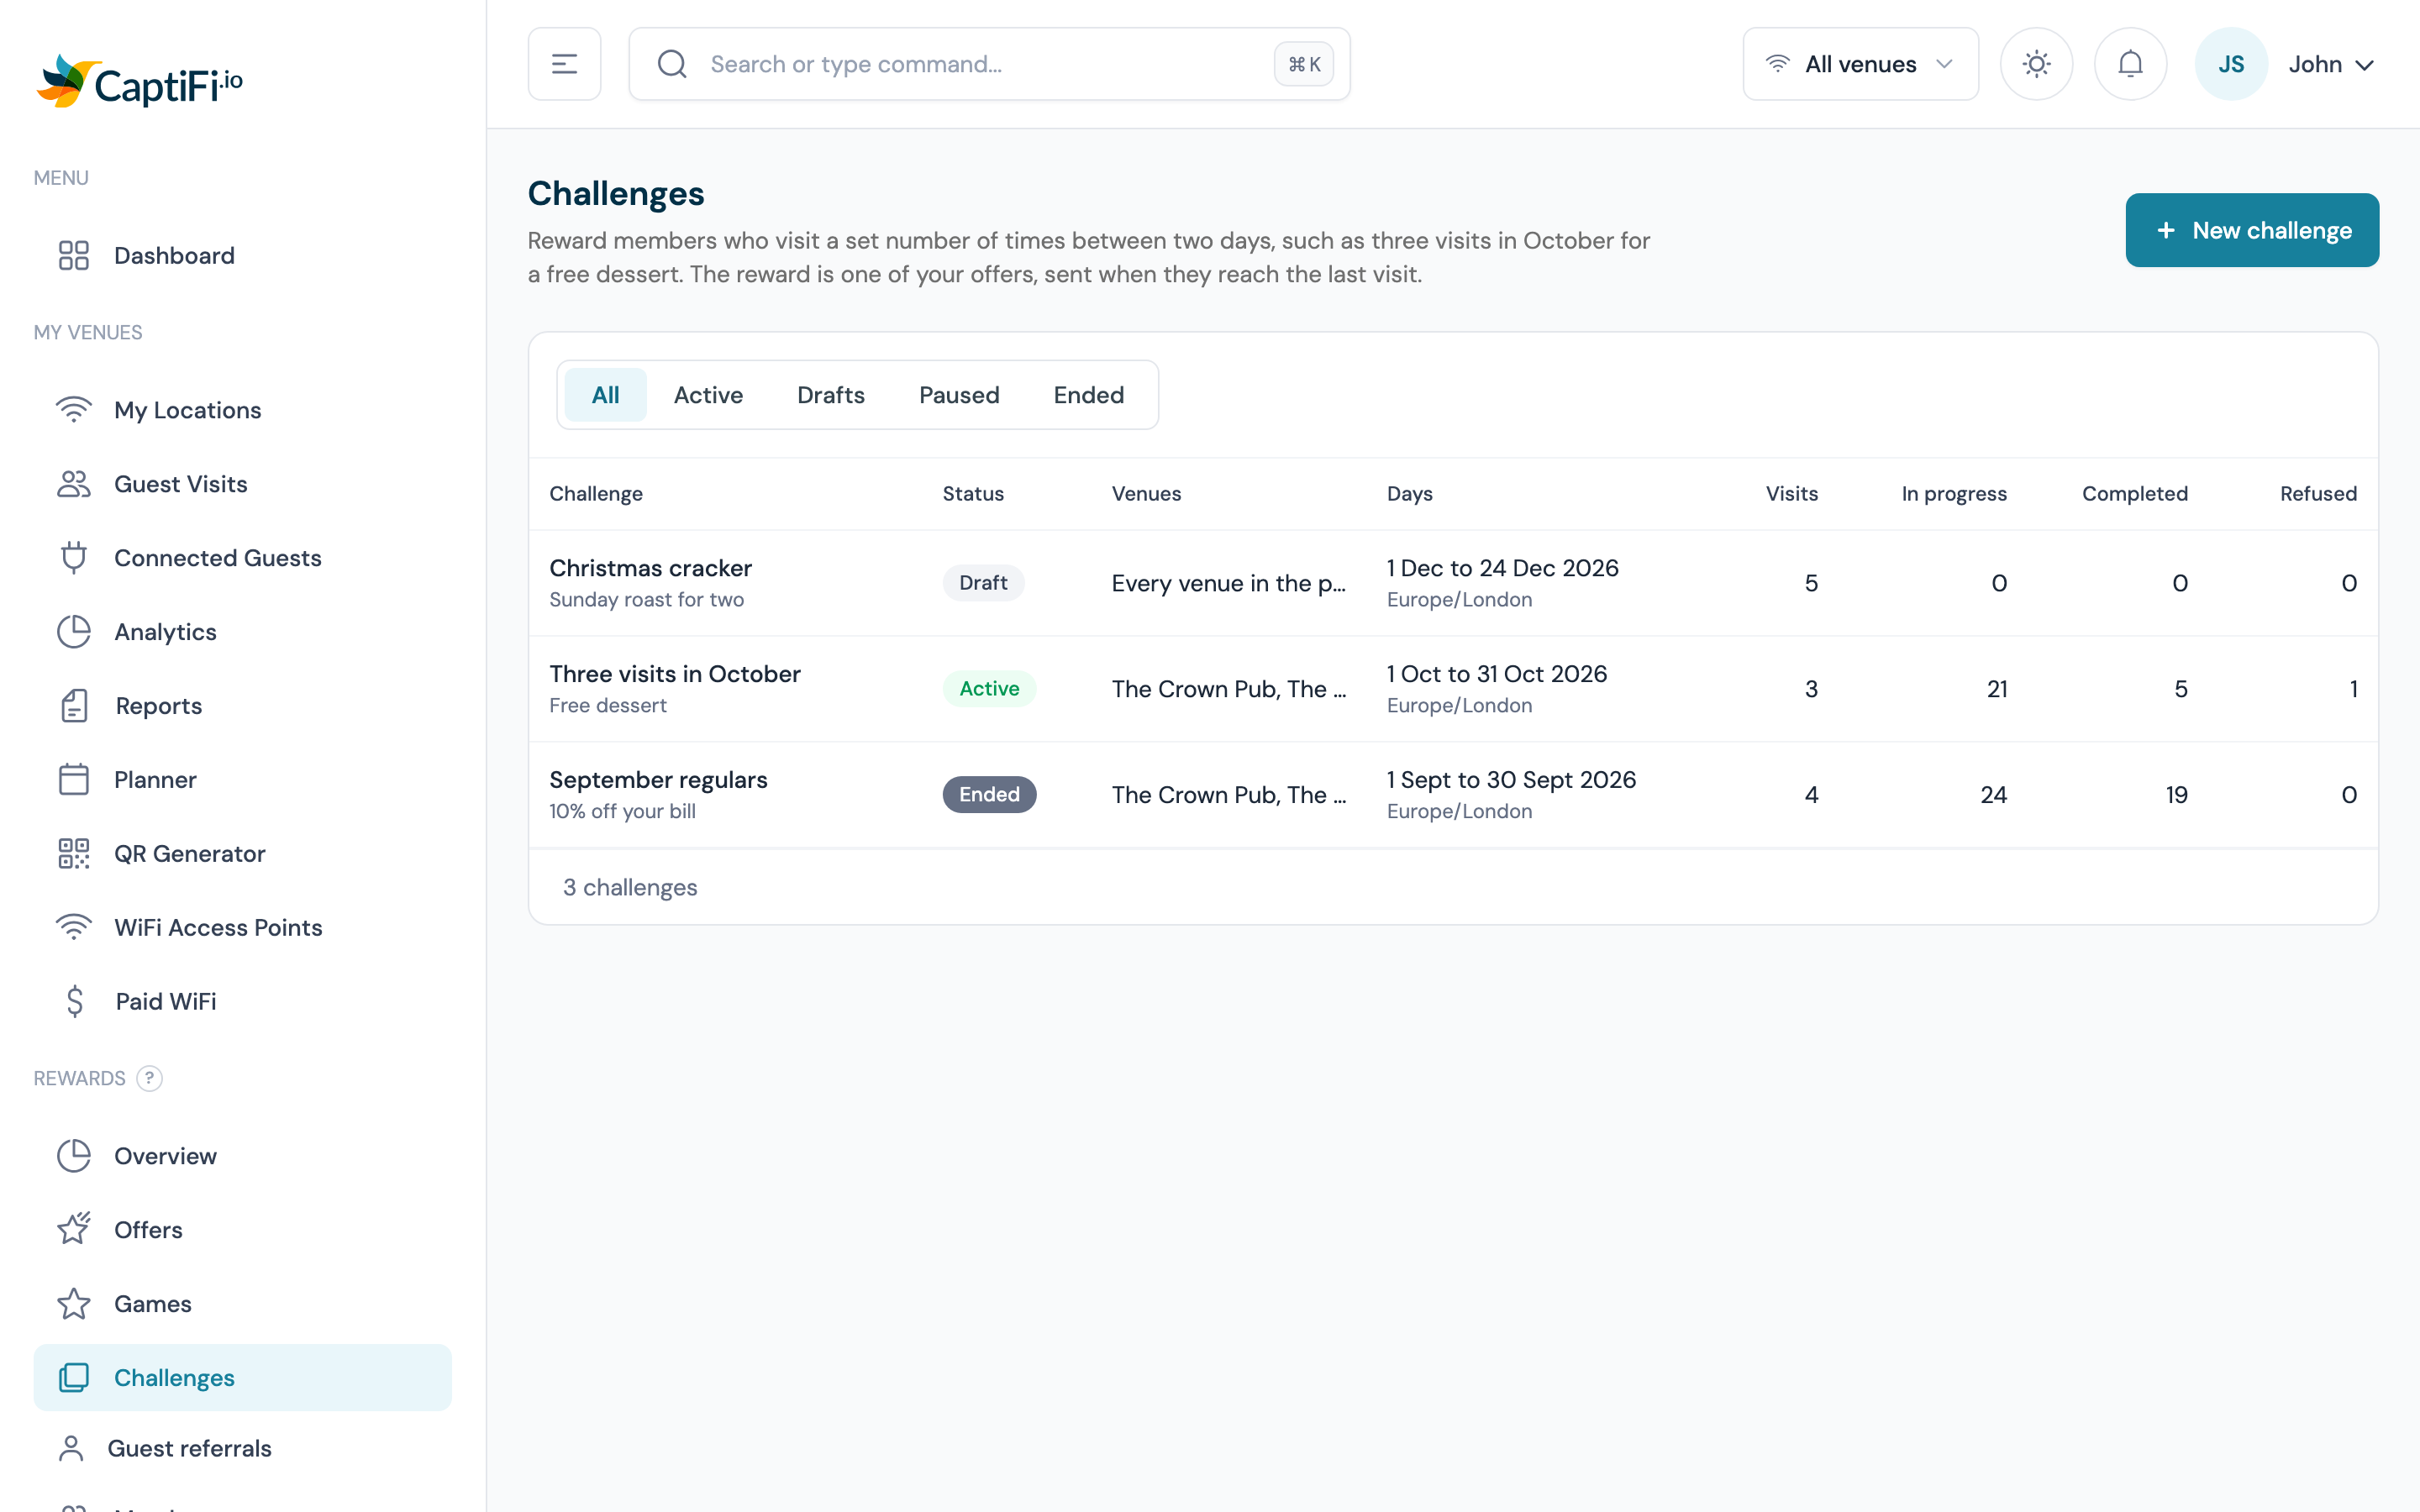Click the Completed column header
2420x1512 pixels.
click(2134, 494)
